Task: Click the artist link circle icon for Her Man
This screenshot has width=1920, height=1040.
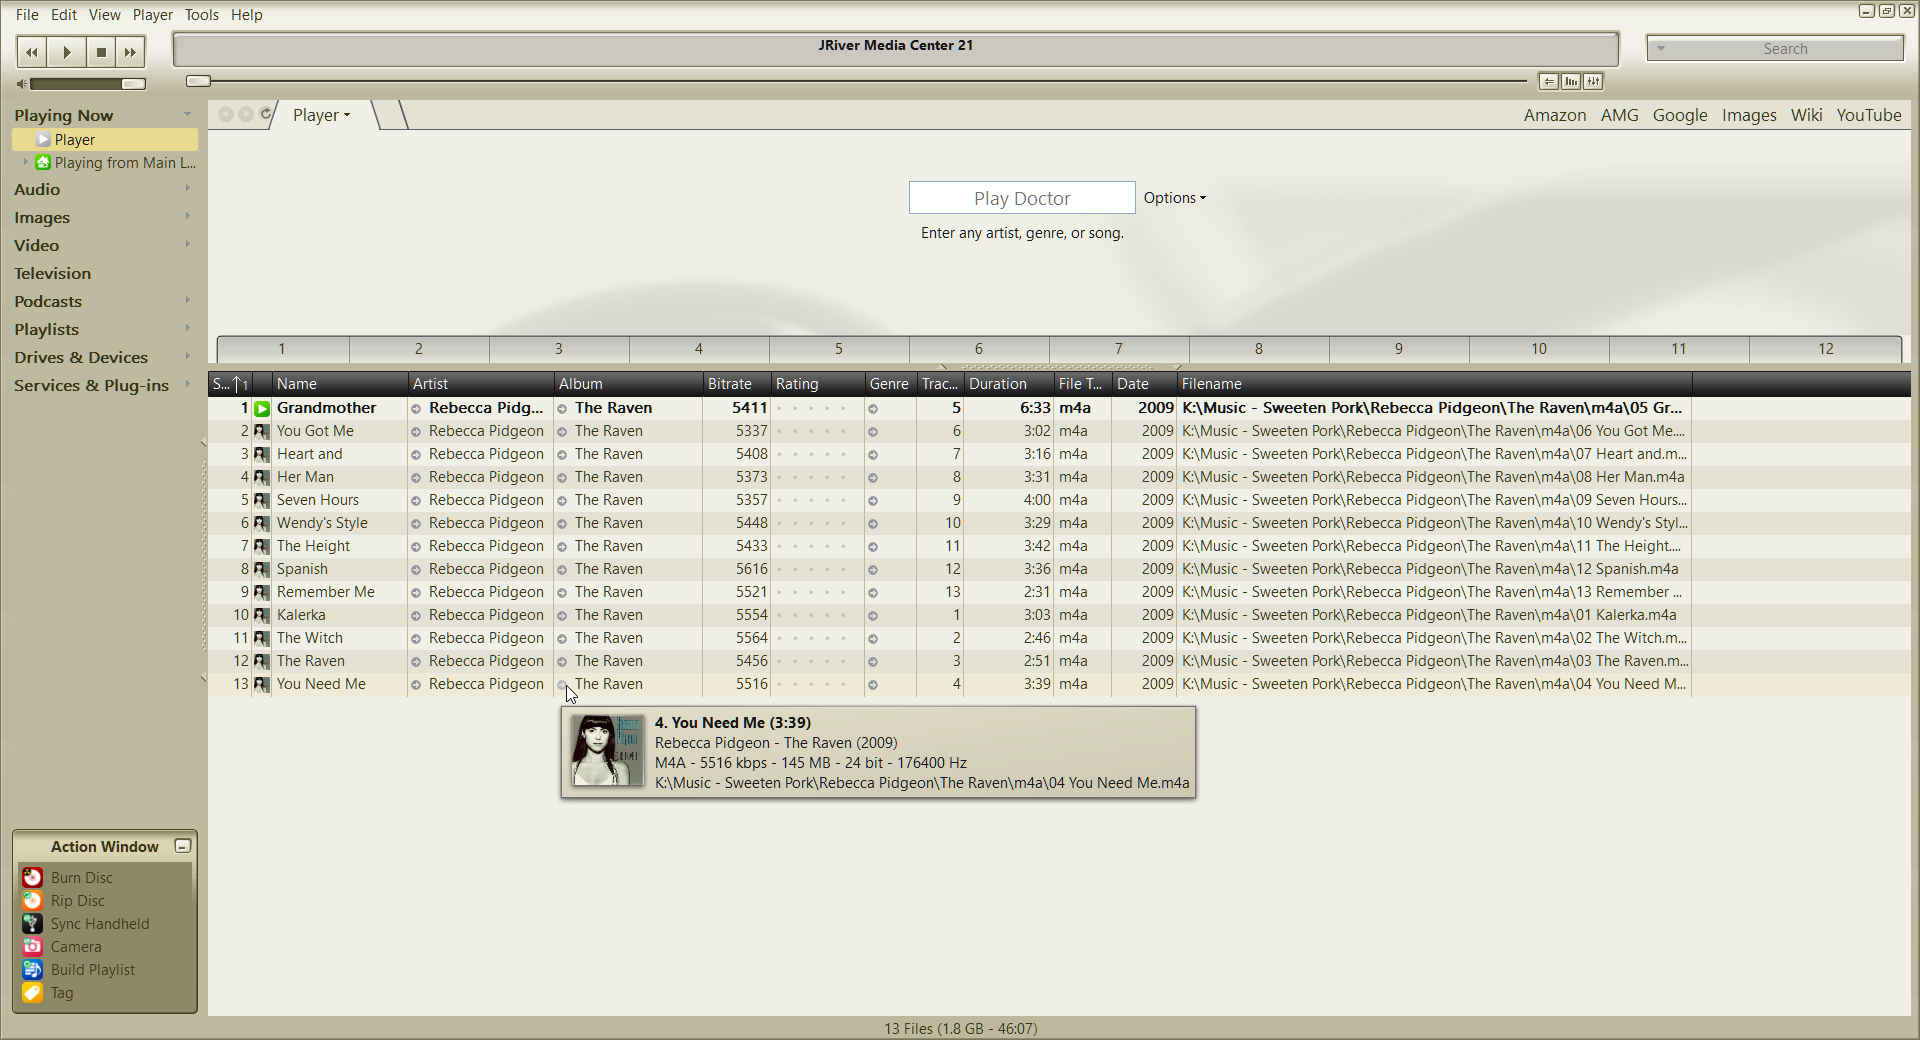Action: [x=416, y=478]
